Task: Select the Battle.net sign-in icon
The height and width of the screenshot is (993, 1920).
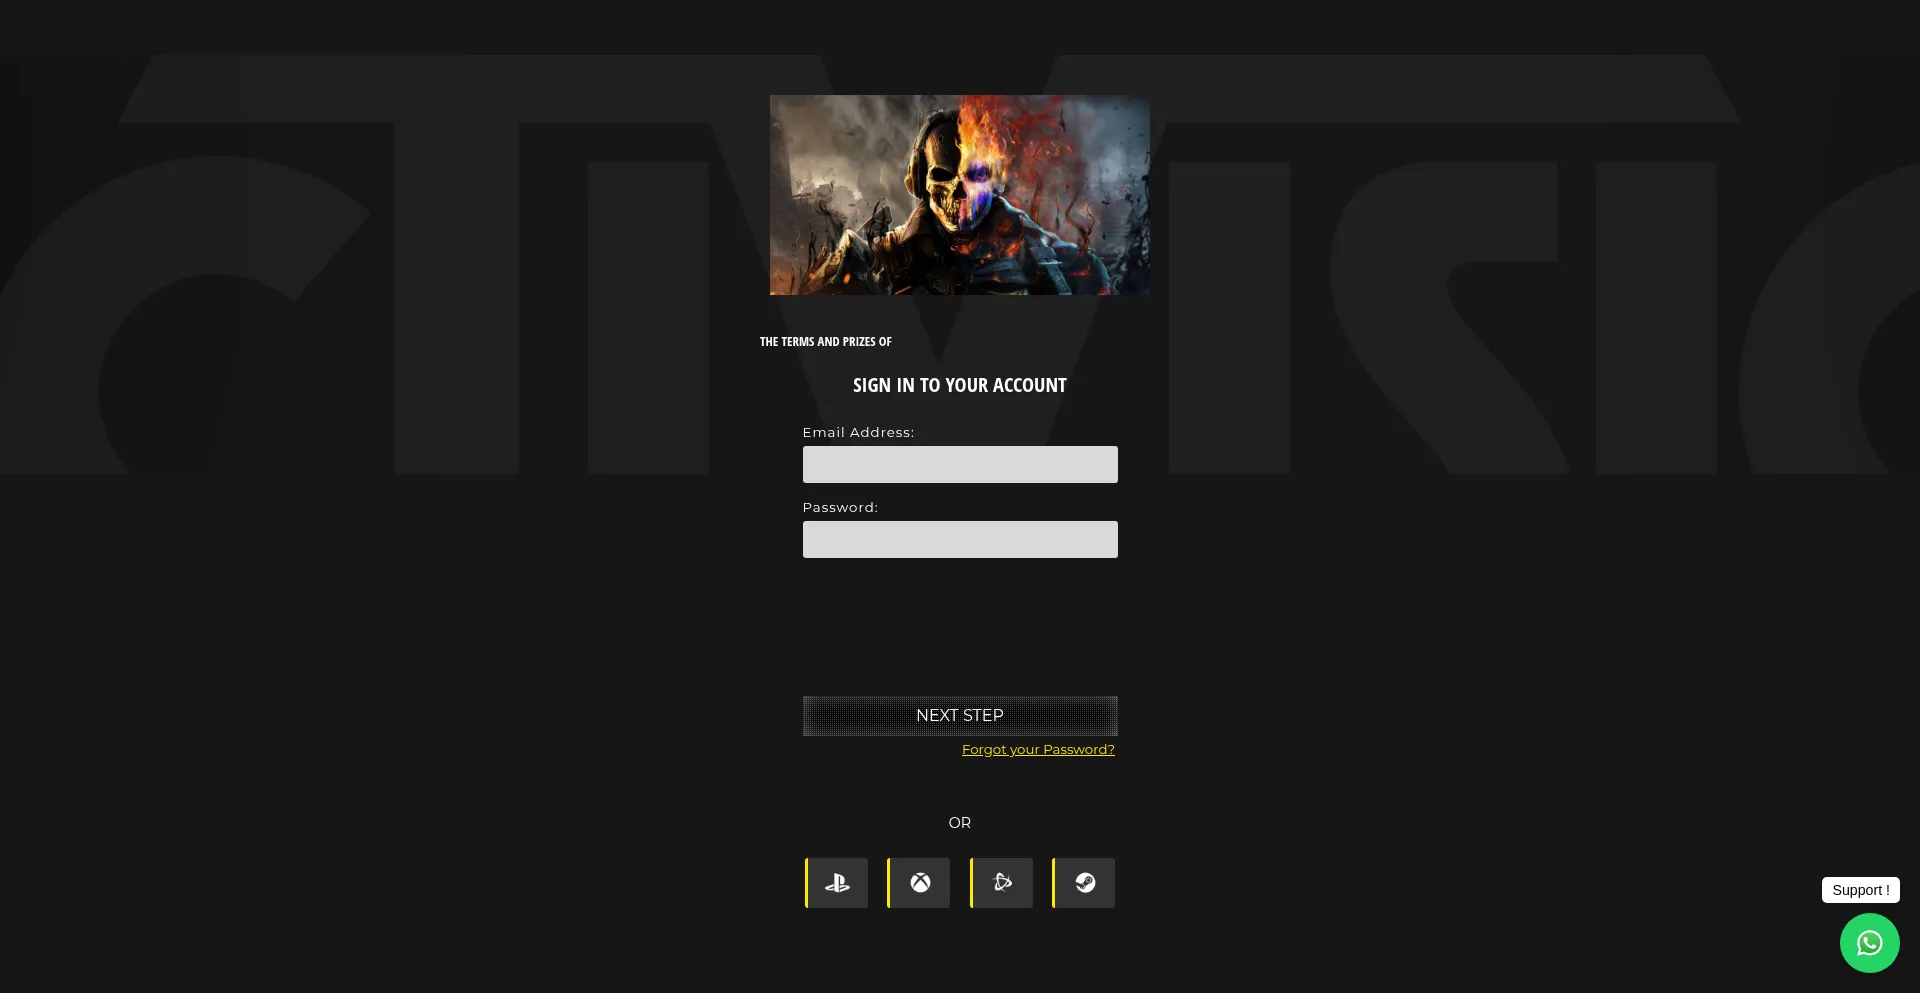Action: 1003,883
